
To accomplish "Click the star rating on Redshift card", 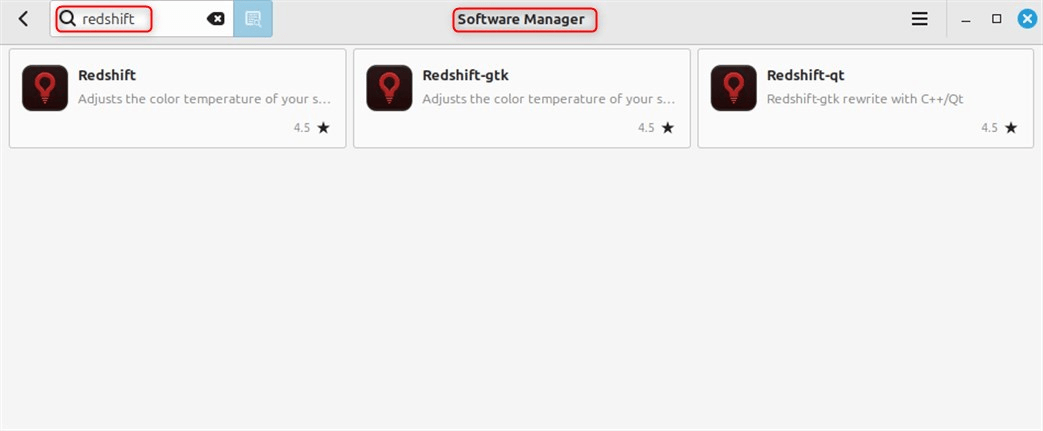I will coord(323,128).
